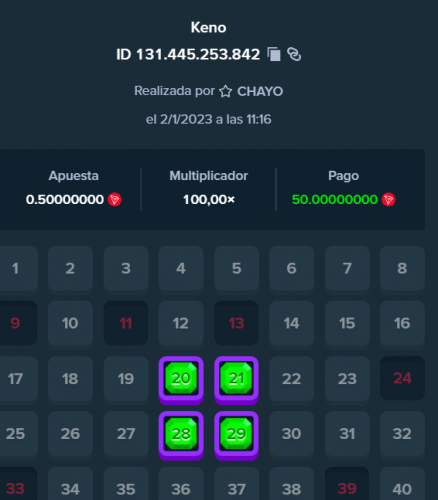The width and height of the screenshot is (438, 500).
Task: Click the bet ID 131.445.253.842 text
Action: 188,54
